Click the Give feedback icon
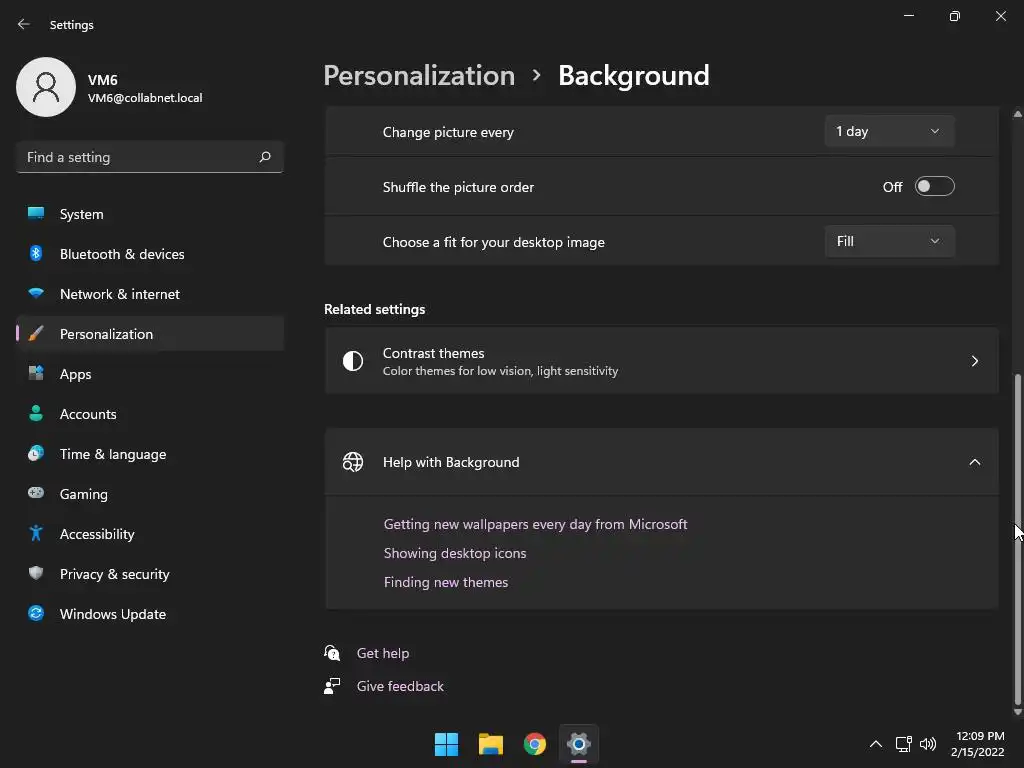The height and width of the screenshot is (768, 1024). point(333,686)
